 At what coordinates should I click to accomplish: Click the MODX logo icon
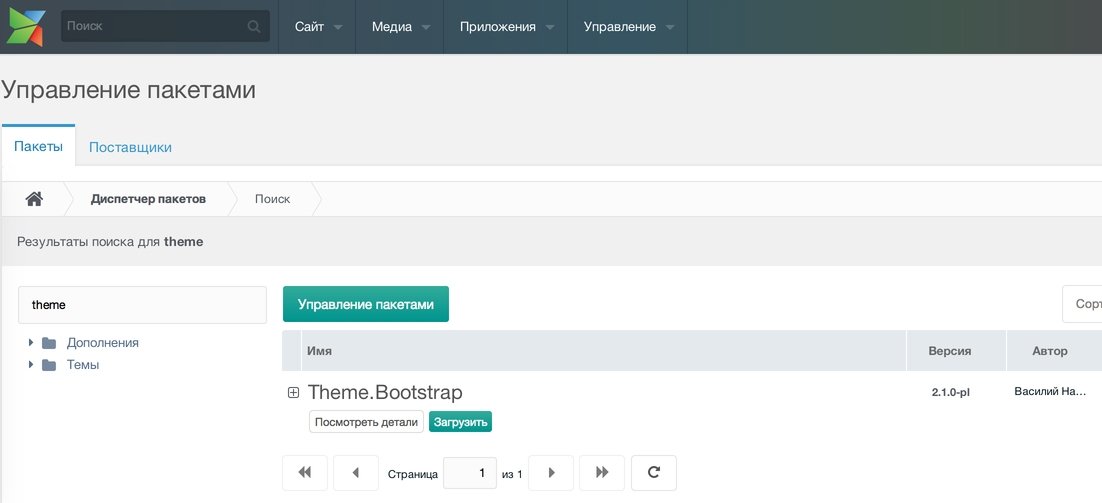pos(27,26)
